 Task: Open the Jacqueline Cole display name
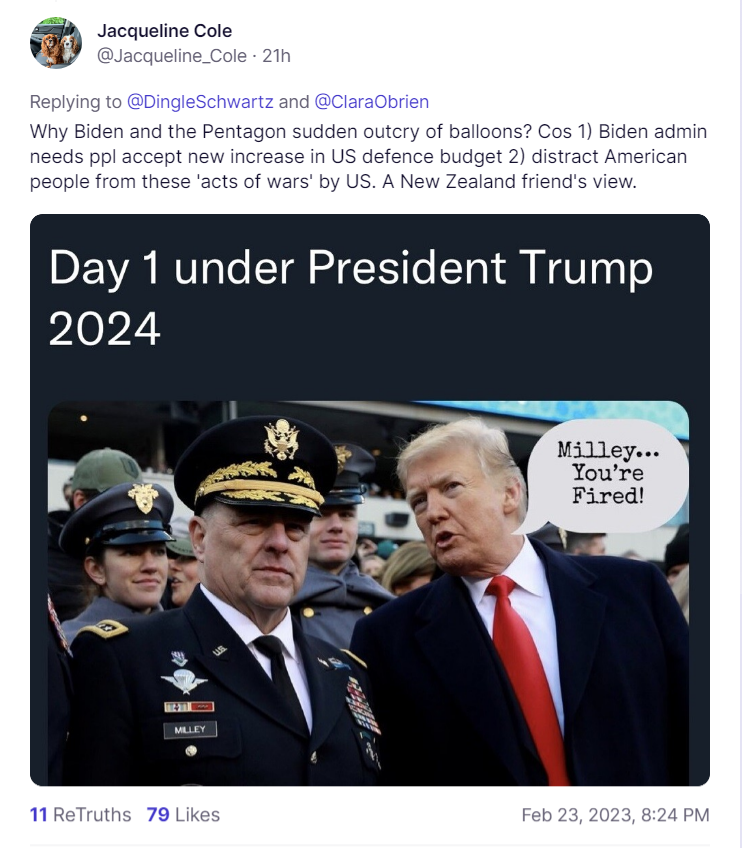[164, 31]
